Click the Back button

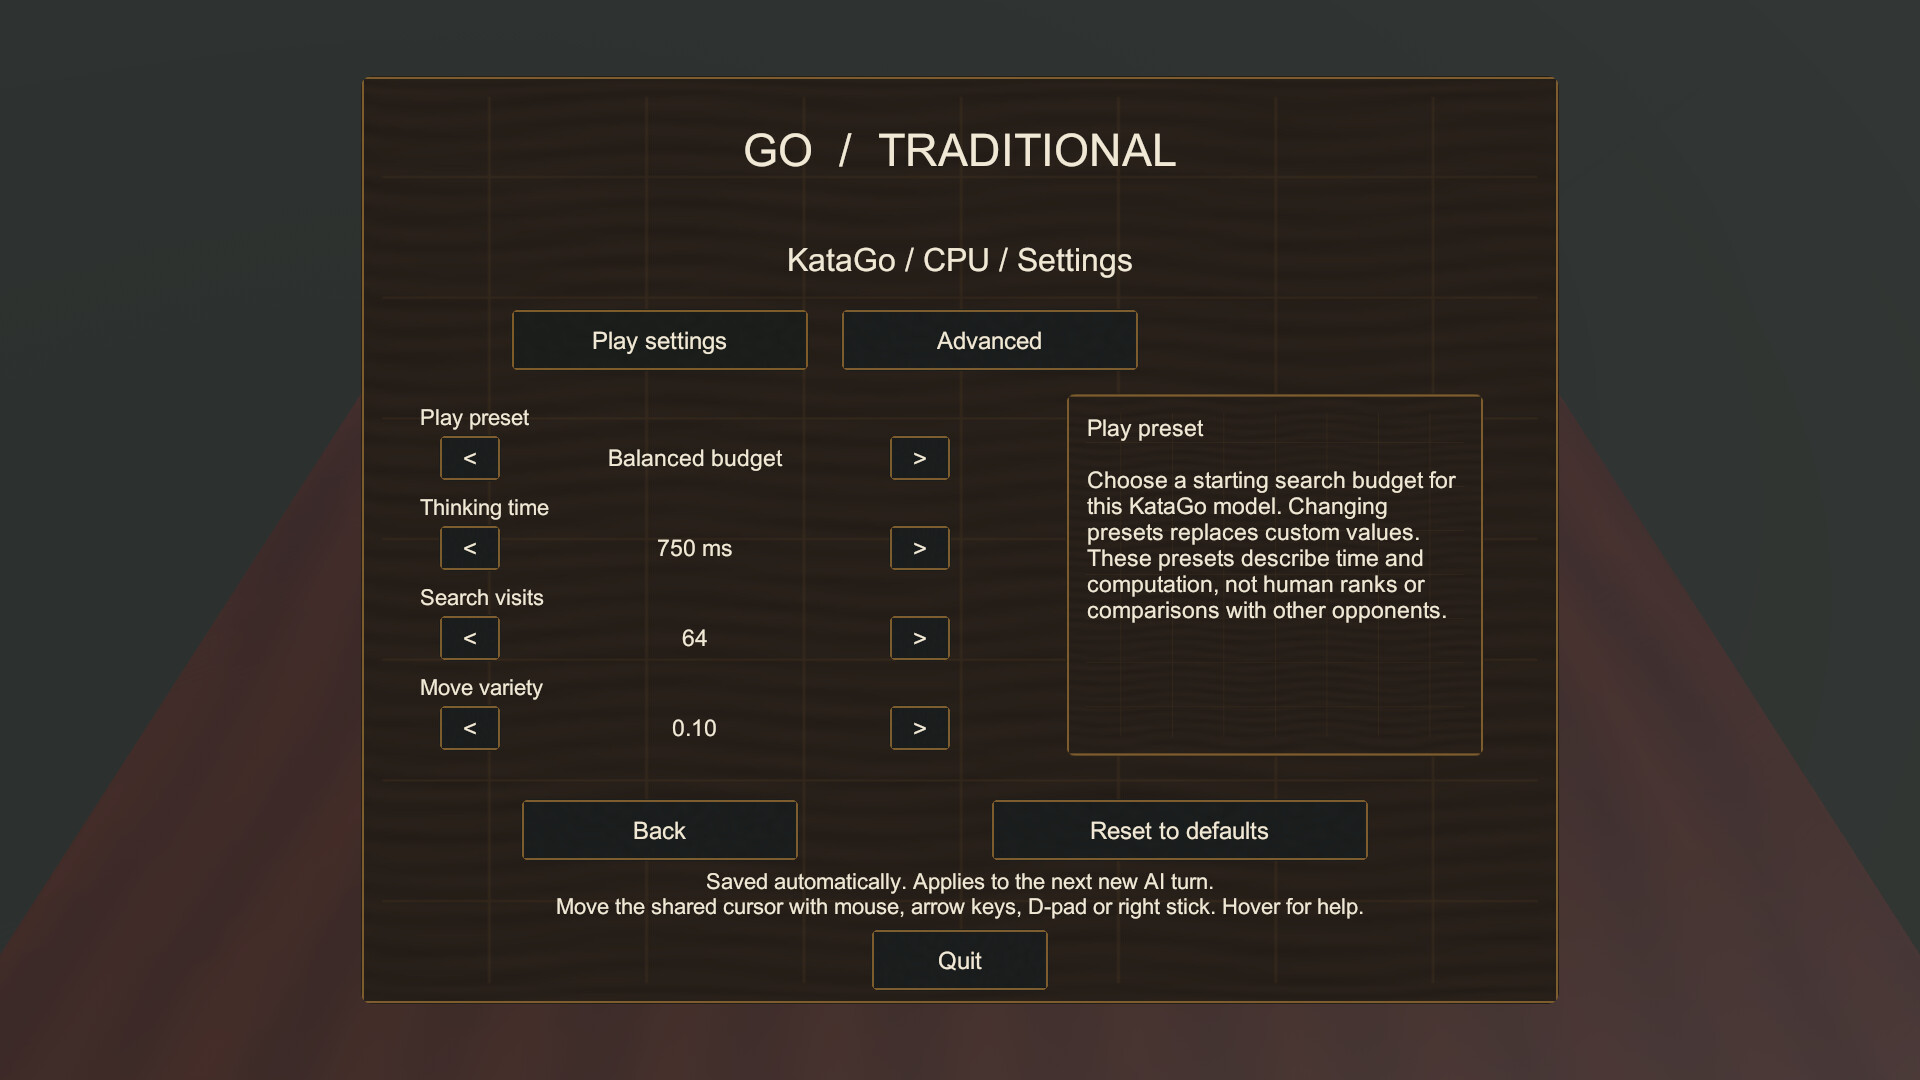(x=660, y=830)
